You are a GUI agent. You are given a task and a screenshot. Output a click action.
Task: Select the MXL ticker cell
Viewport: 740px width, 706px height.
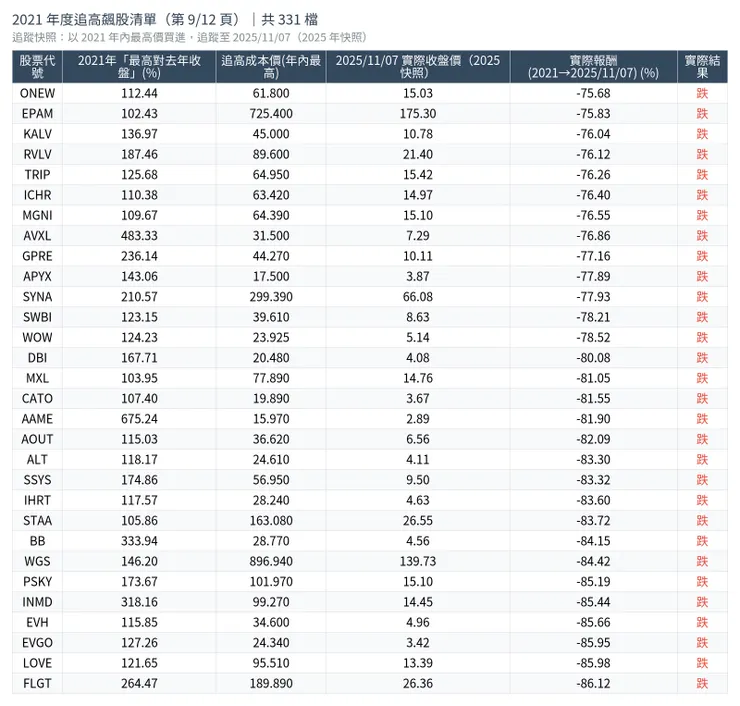coord(37,378)
